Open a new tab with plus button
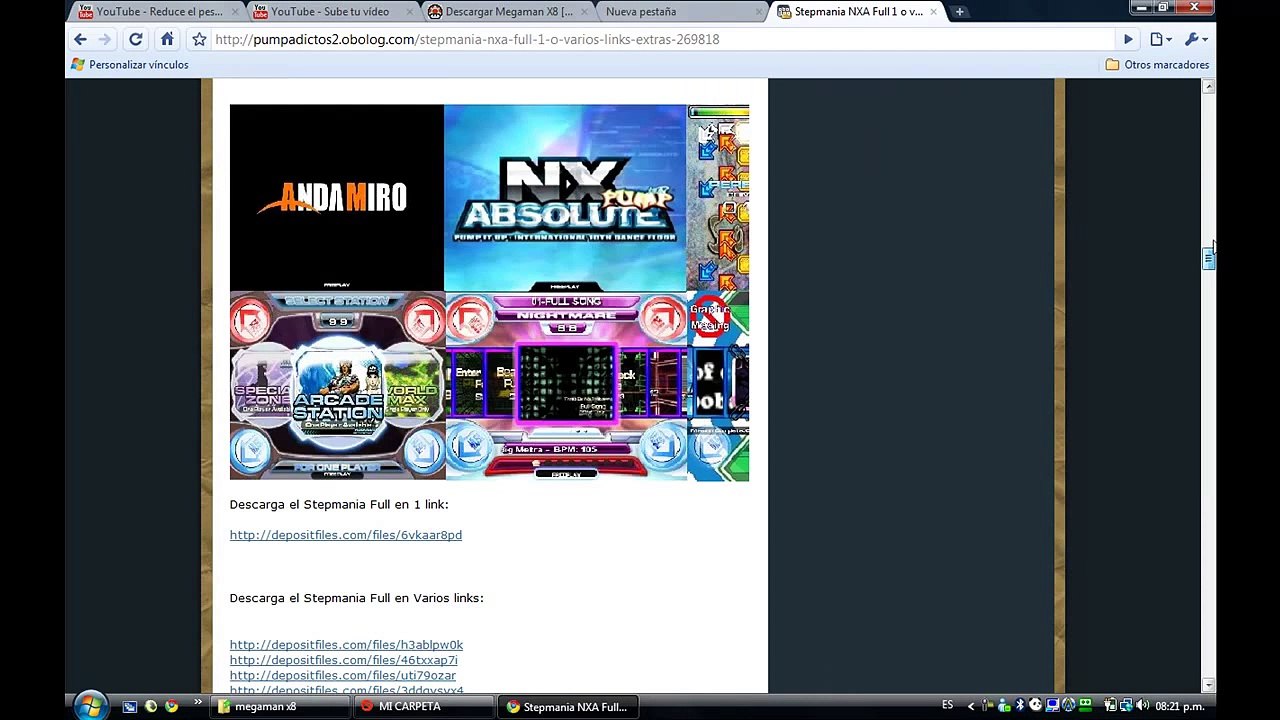The height and width of the screenshot is (720, 1280). click(959, 12)
